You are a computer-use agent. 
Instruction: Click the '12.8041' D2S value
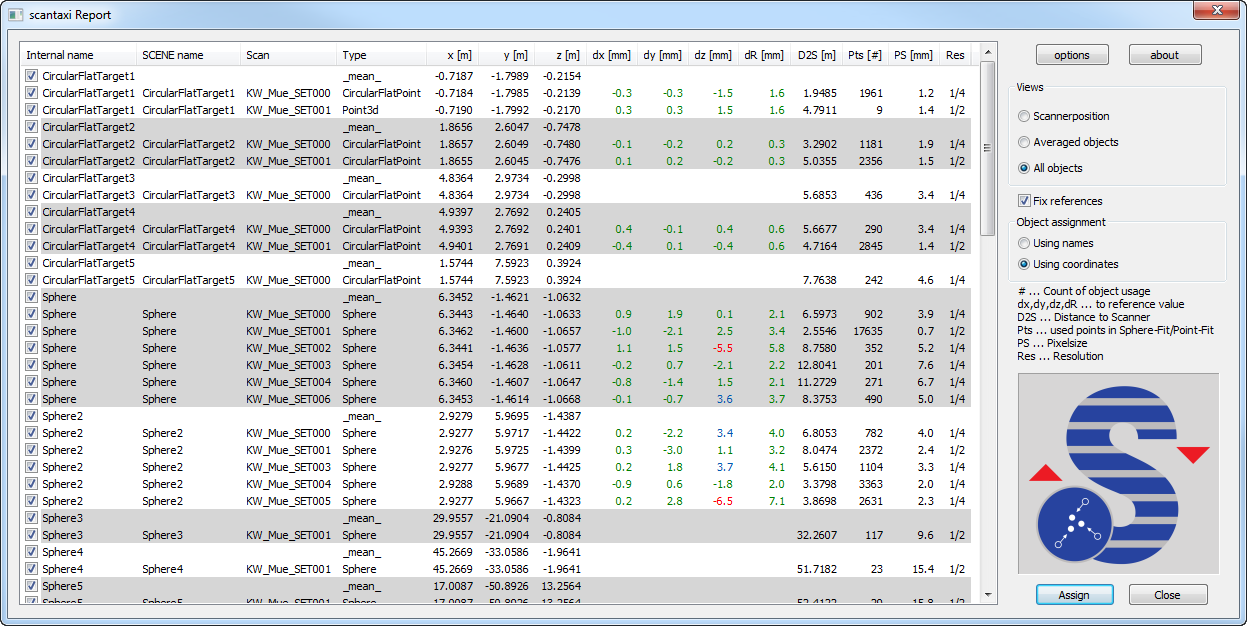point(816,365)
